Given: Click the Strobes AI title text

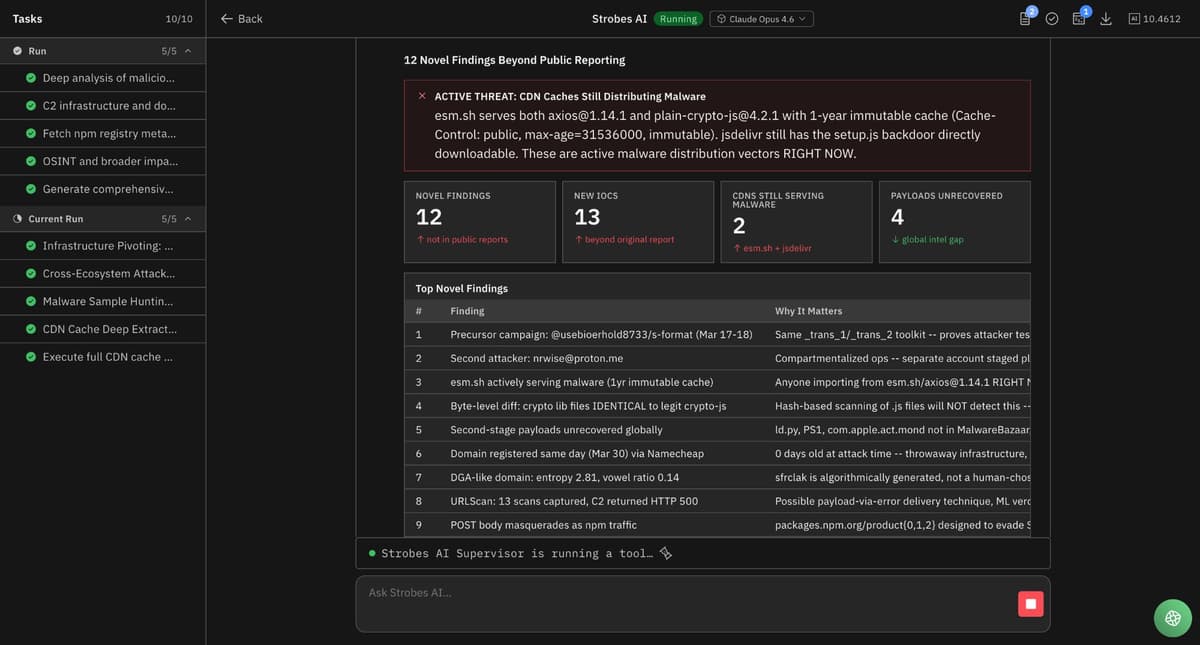Looking at the screenshot, I should [x=620, y=19].
